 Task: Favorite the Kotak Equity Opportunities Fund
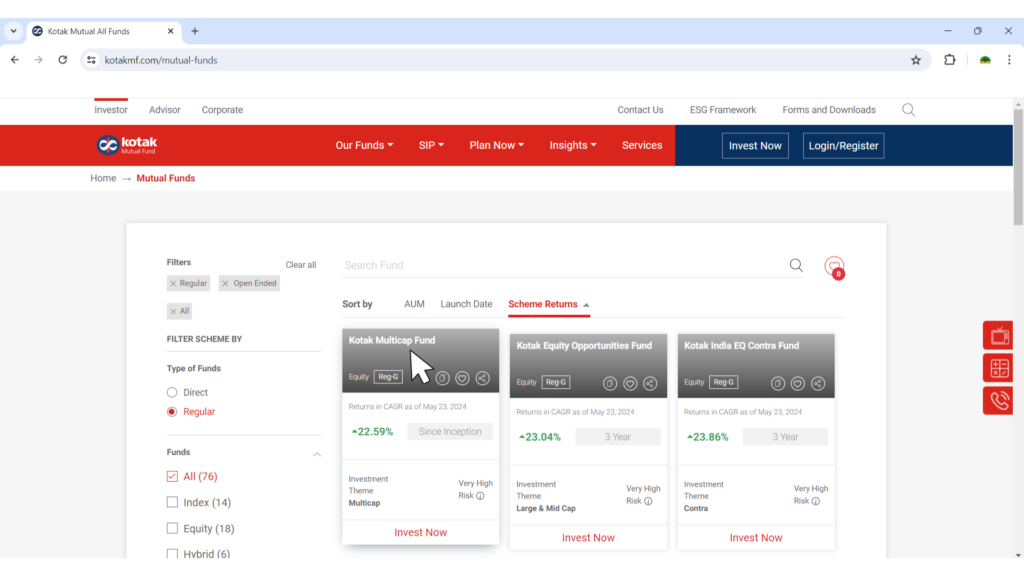click(x=630, y=383)
